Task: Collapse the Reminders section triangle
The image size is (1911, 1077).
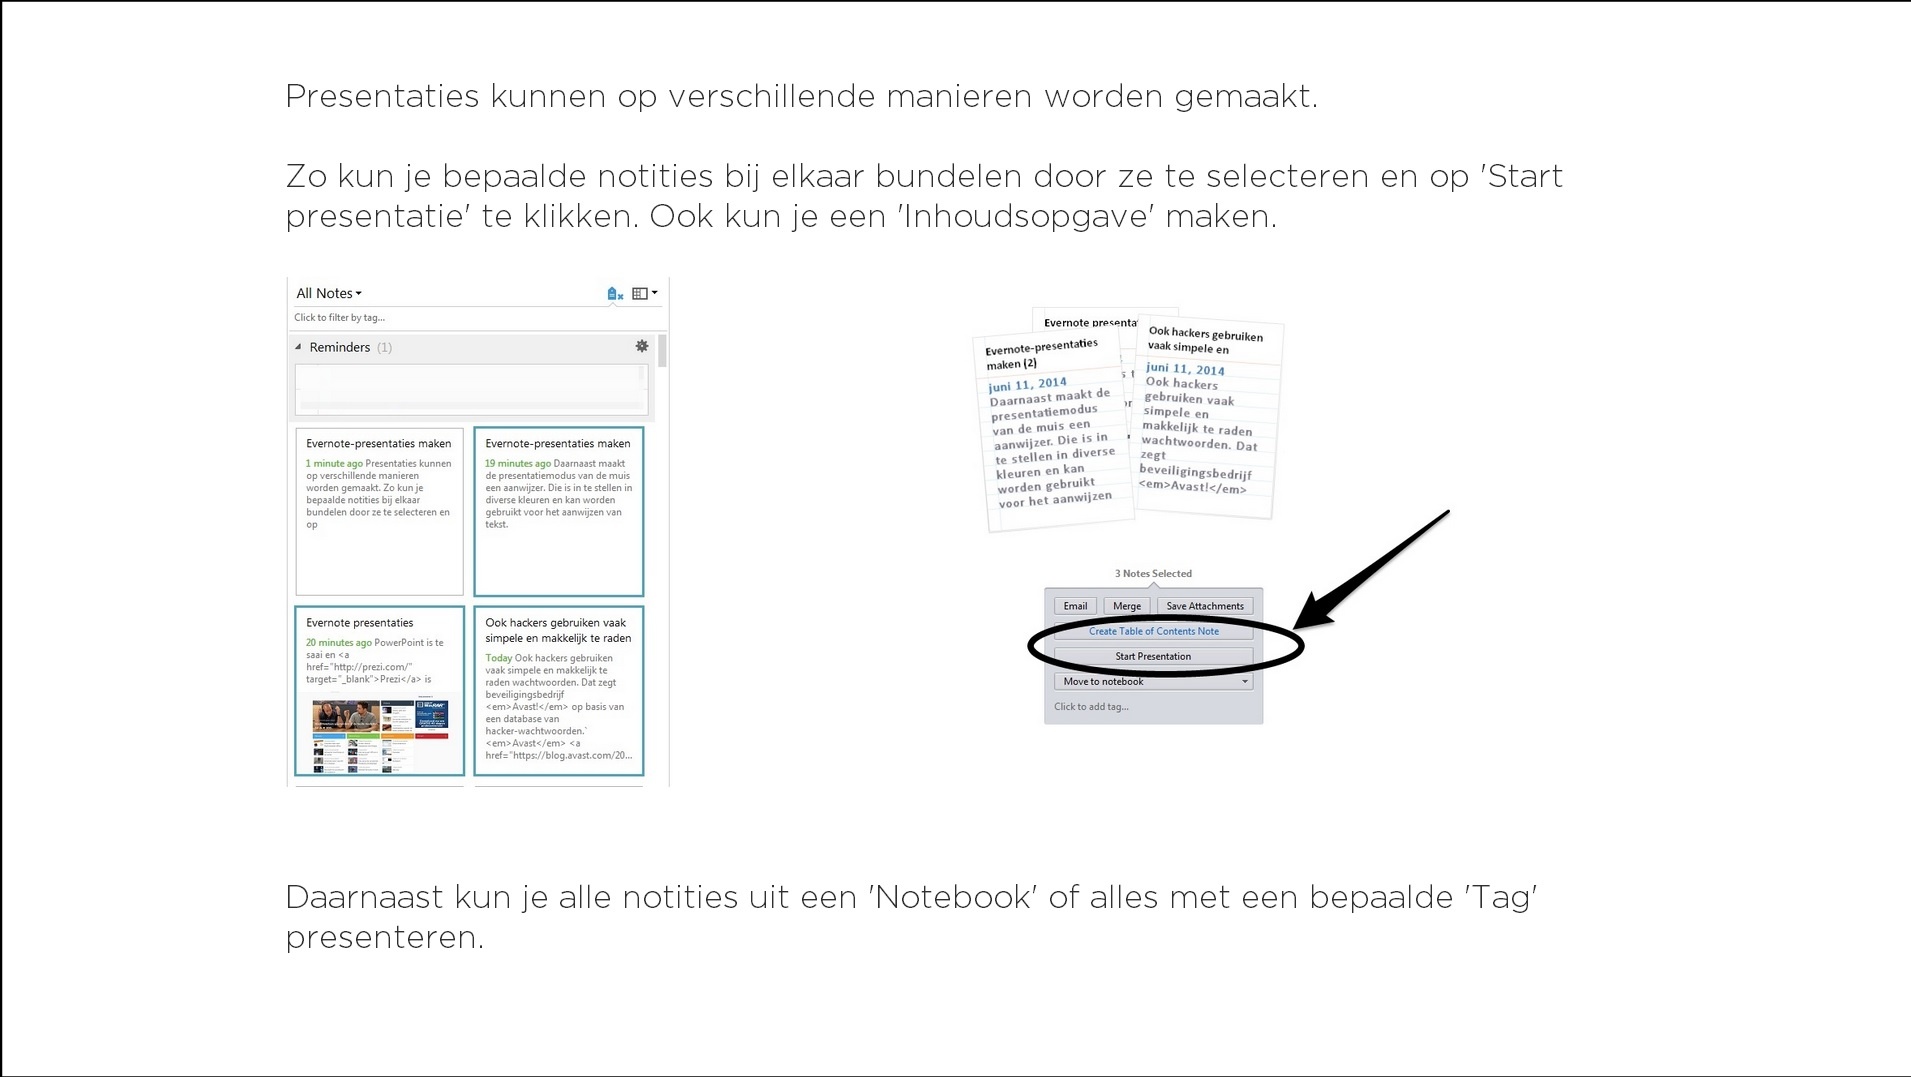Action: [x=298, y=347]
